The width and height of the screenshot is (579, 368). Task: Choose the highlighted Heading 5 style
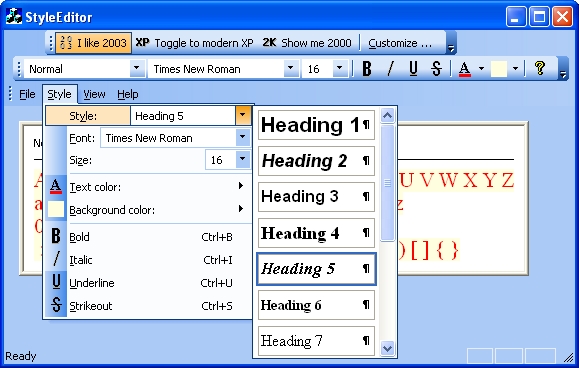(x=316, y=269)
